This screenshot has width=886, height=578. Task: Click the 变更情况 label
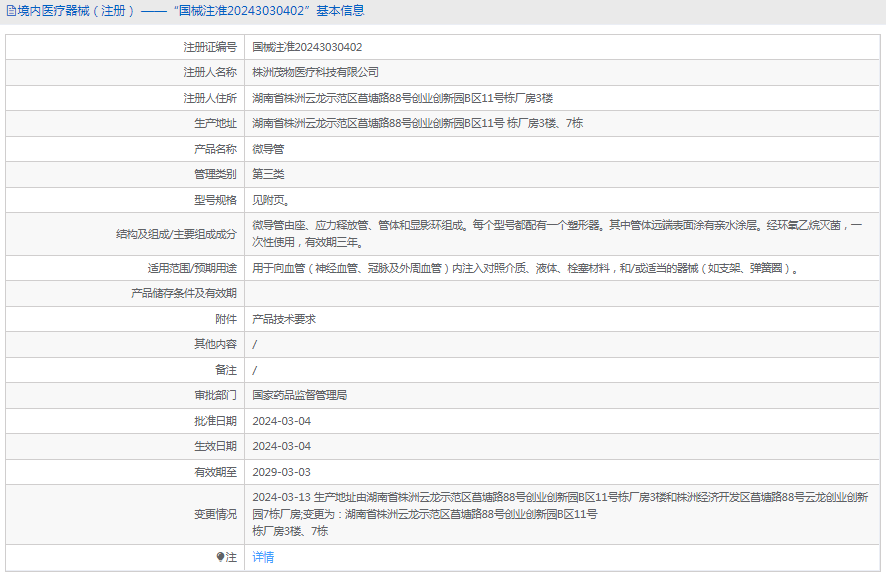pos(215,514)
